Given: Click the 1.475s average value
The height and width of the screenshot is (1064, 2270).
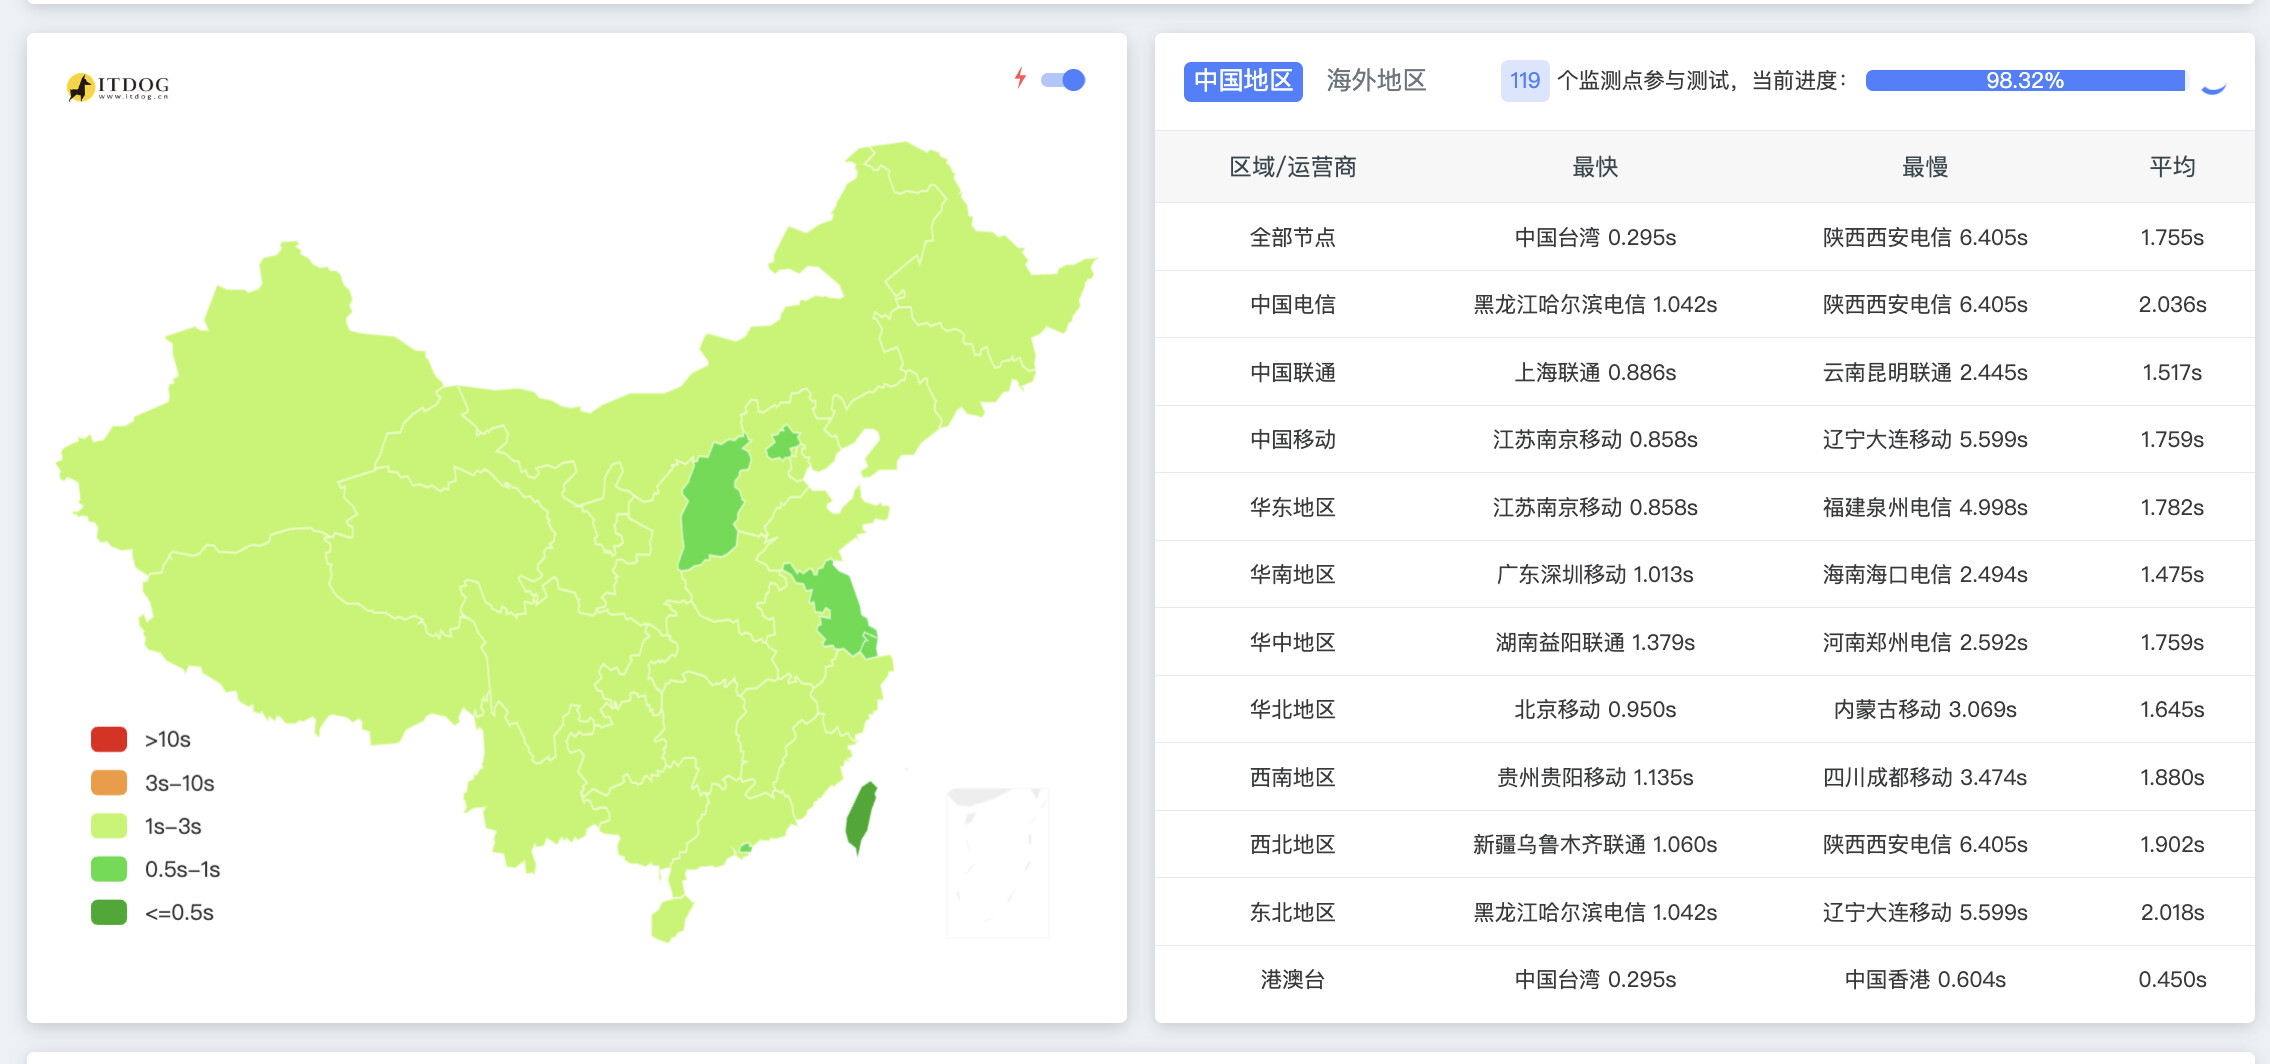Looking at the screenshot, I should pos(2172,574).
